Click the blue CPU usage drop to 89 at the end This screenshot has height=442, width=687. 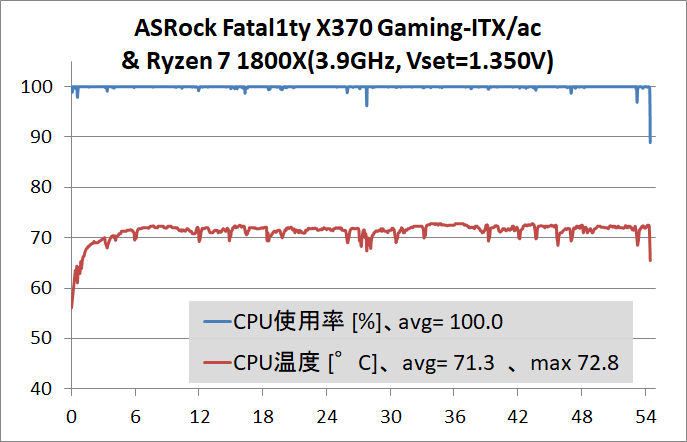point(650,116)
